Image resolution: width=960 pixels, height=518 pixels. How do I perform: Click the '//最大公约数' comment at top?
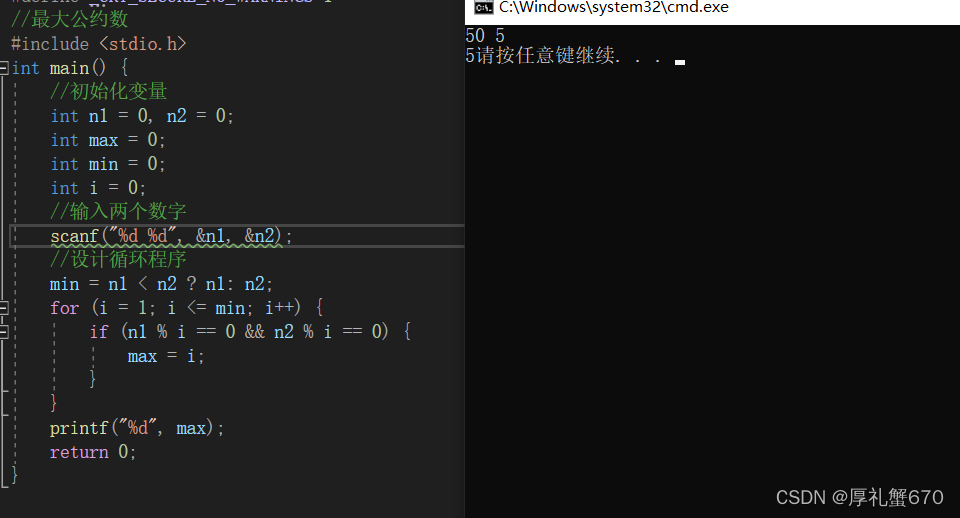pos(69,20)
